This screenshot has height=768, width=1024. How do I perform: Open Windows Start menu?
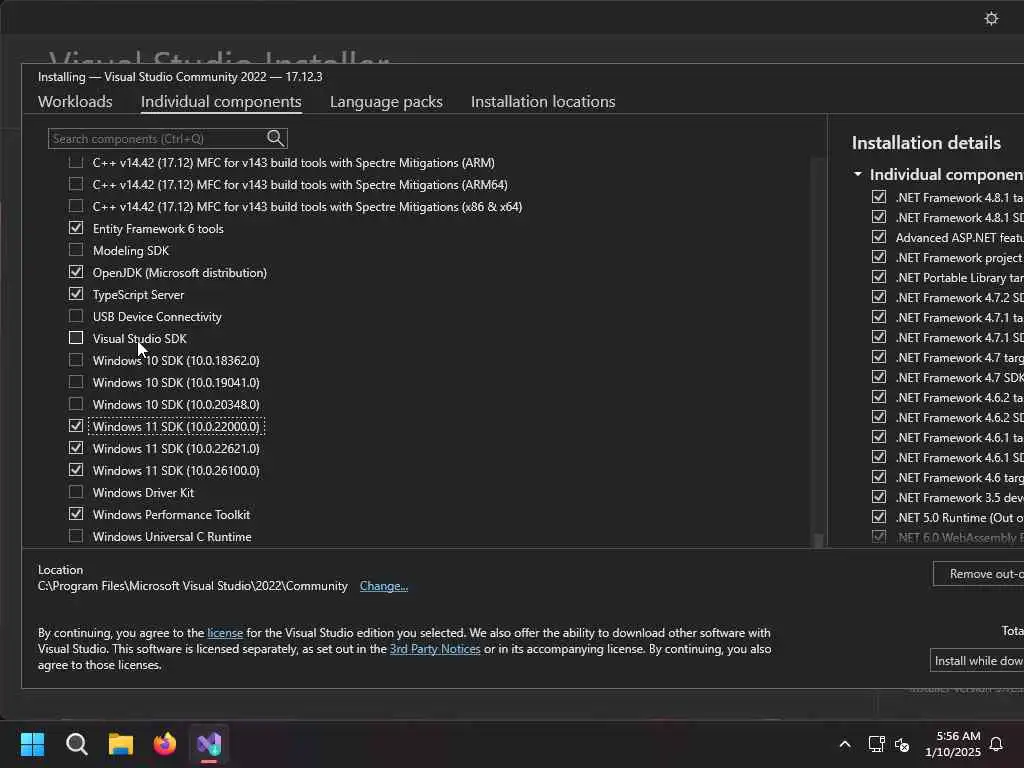pos(32,744)
